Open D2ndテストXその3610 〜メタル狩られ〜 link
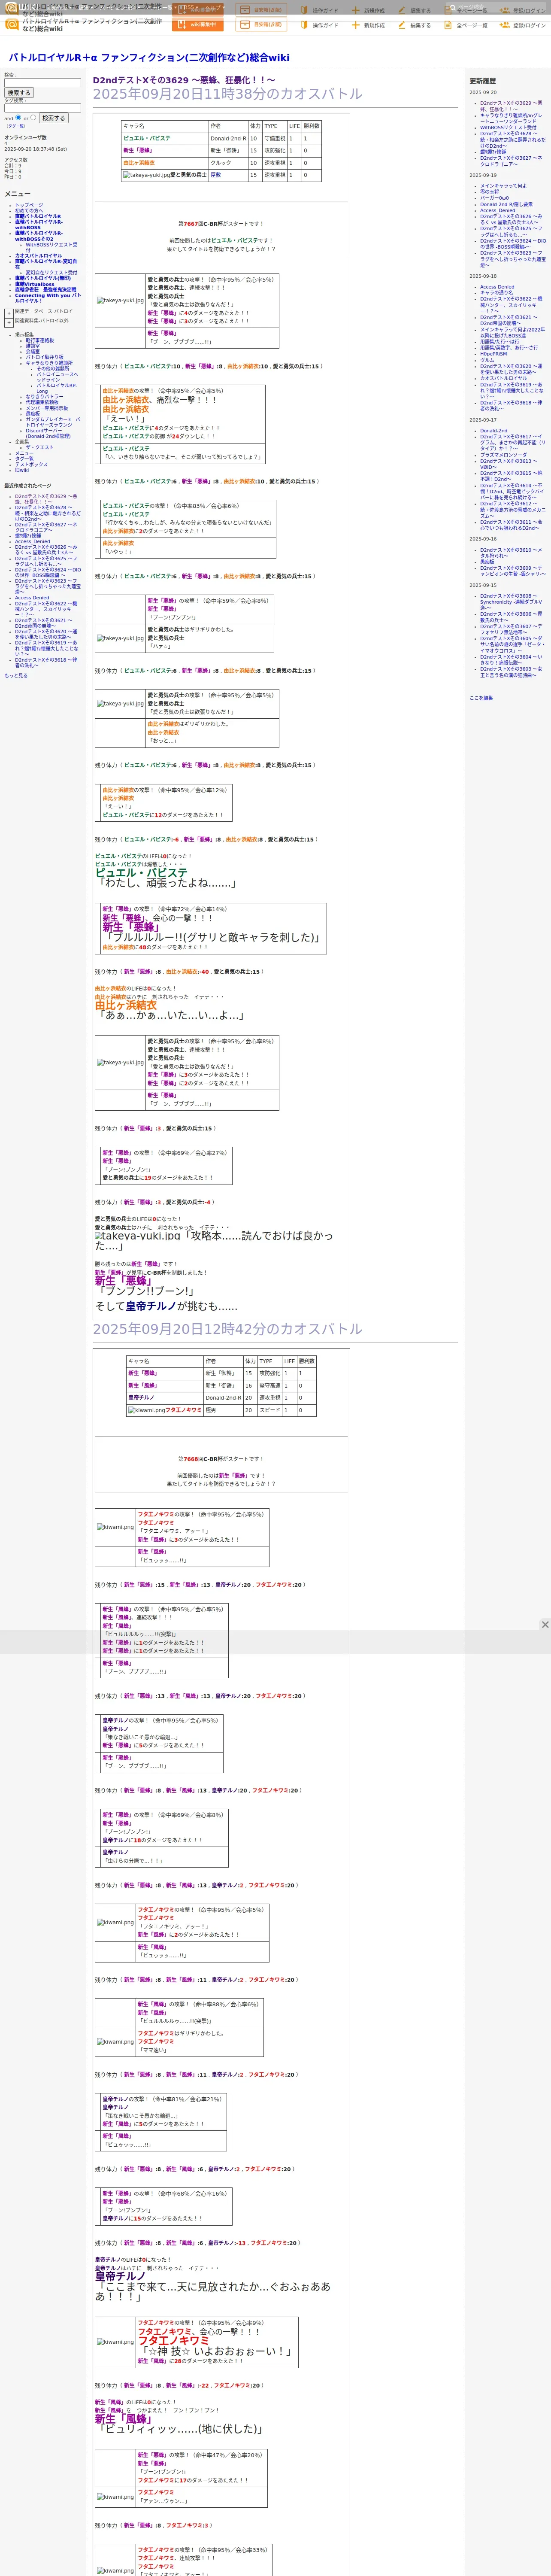The image size is (551, 2576). click(511, 552)
